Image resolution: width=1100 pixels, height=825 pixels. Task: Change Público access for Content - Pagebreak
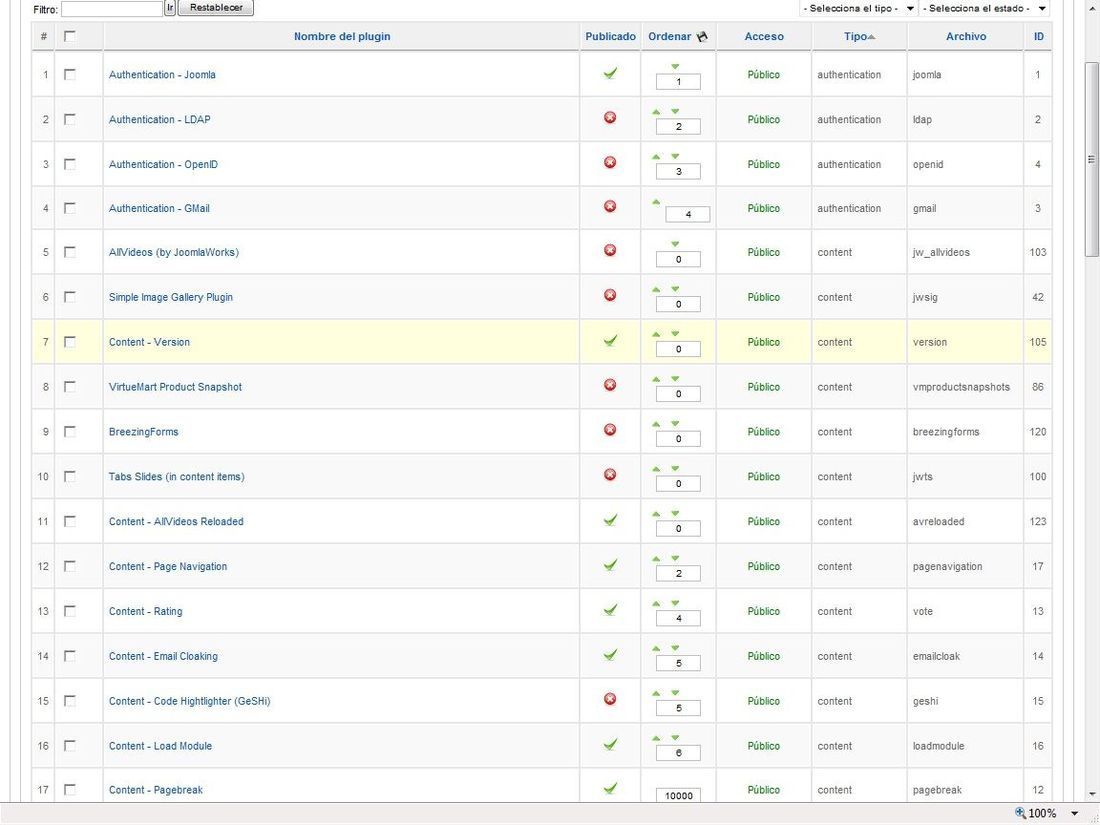(x=763, y=790)
